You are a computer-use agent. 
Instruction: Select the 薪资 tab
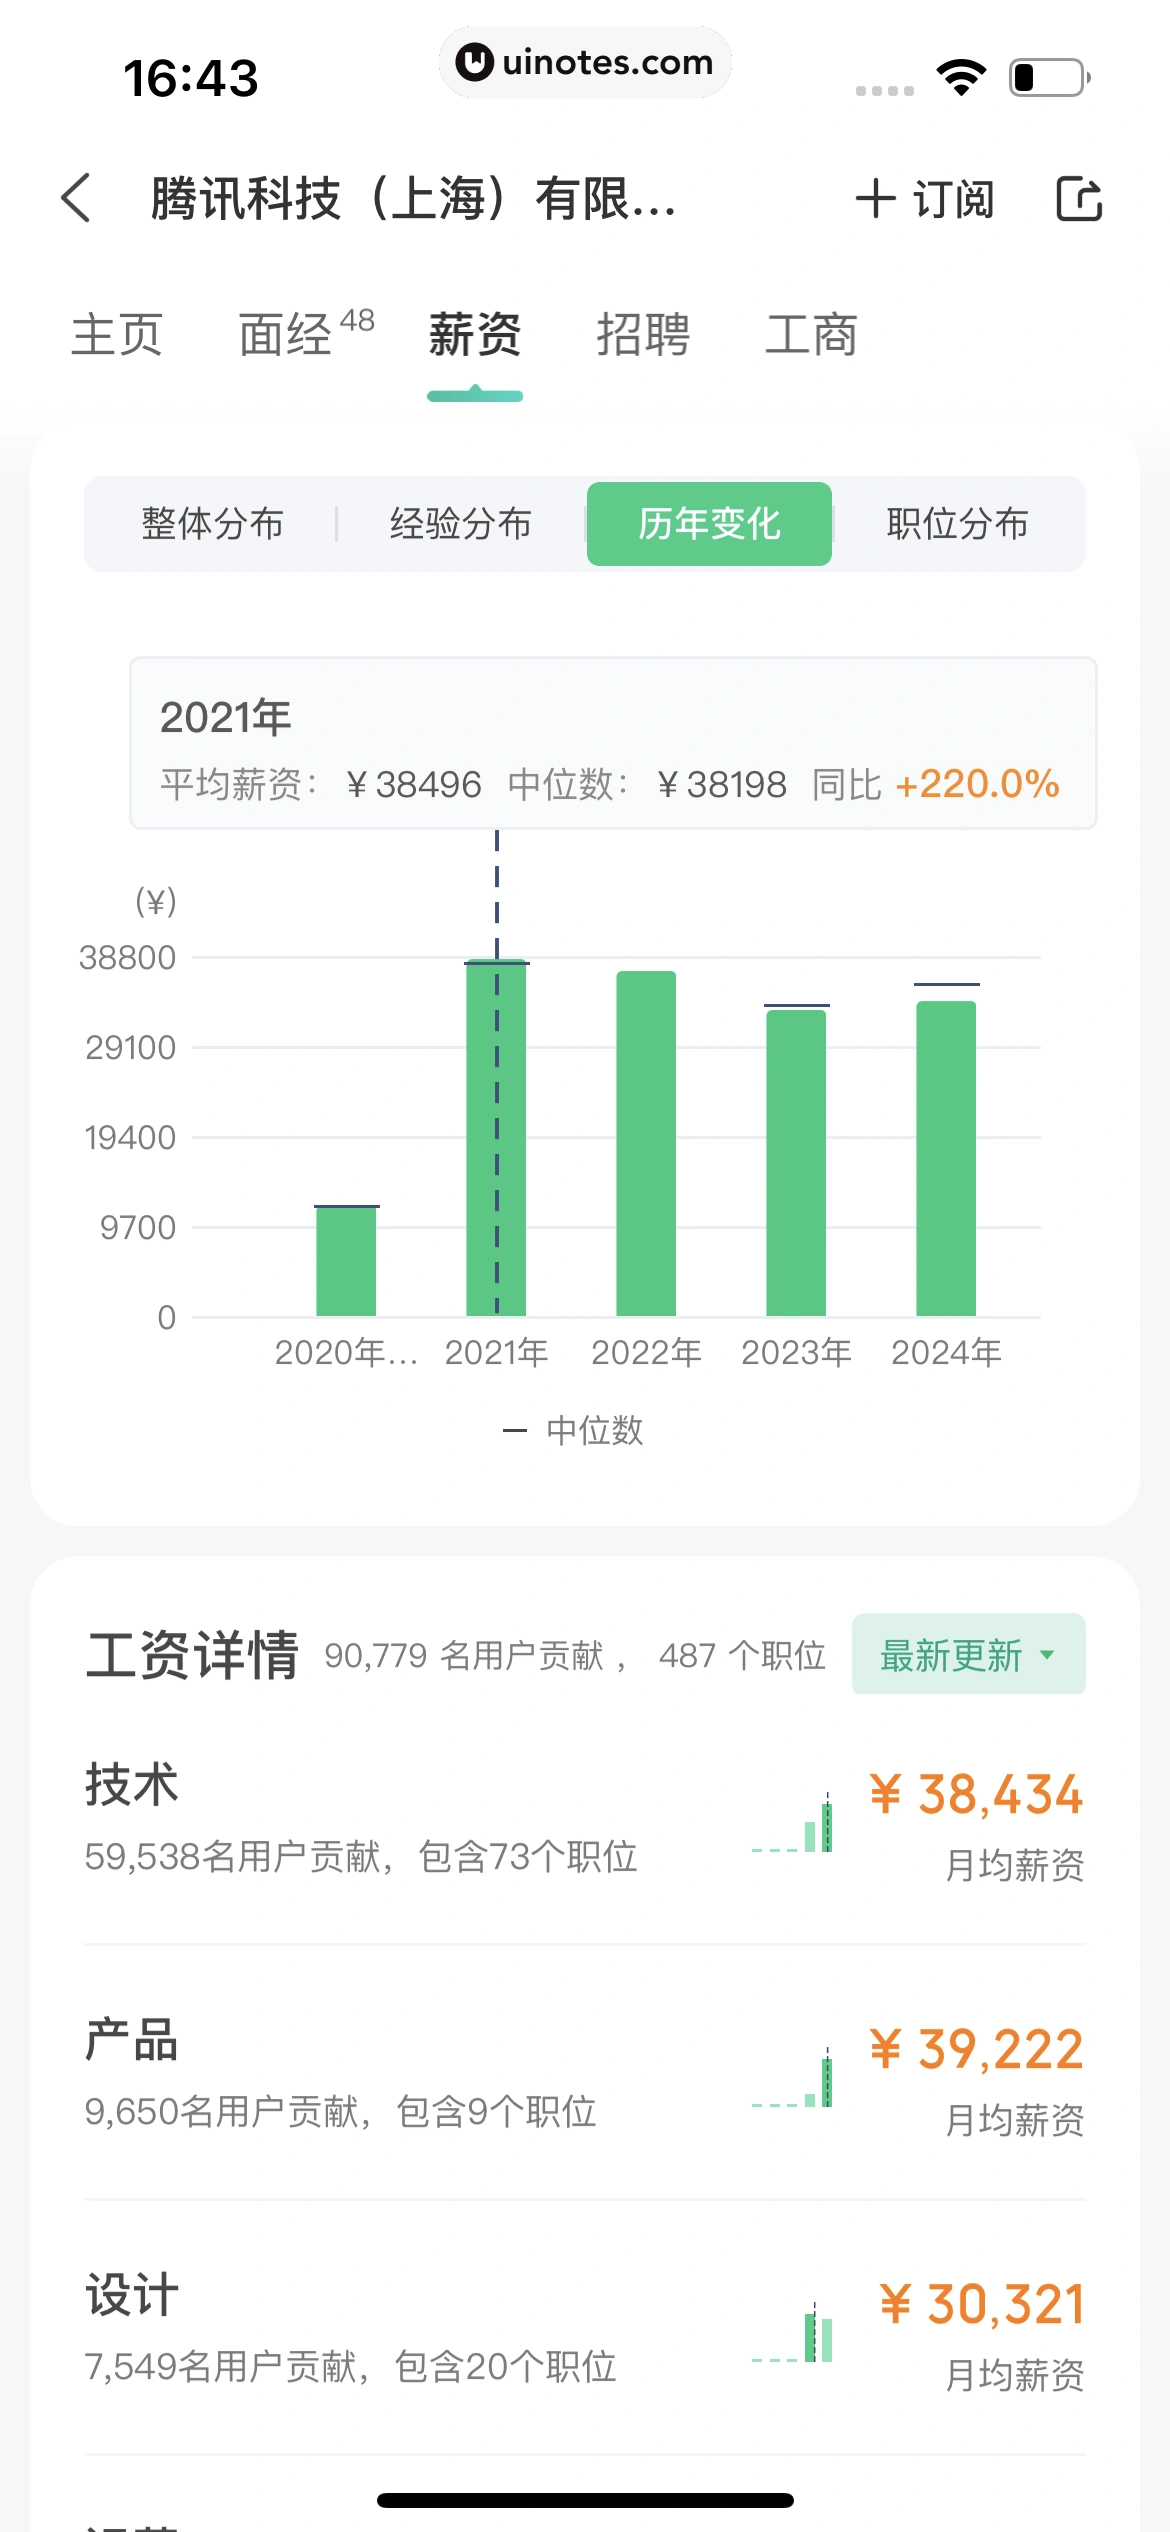click(x=475, y=334)
